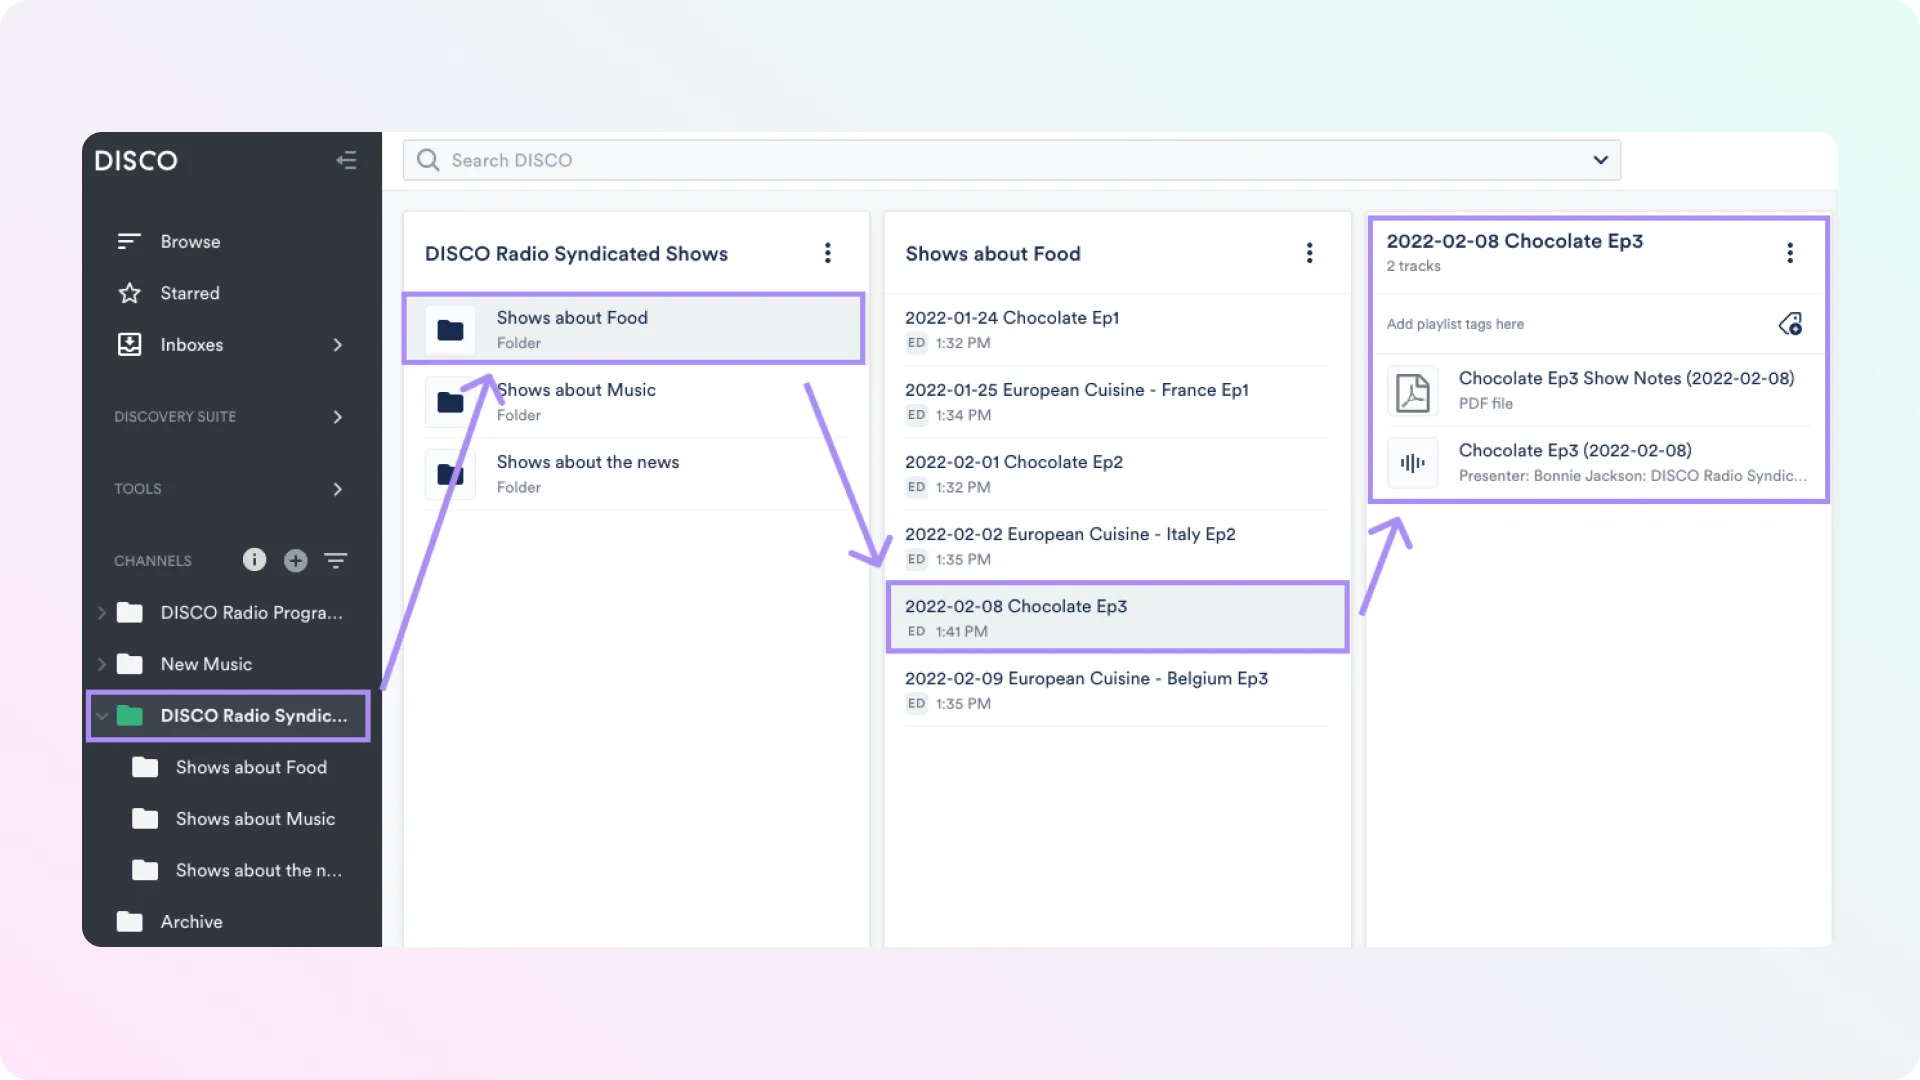The width and height of the screenshot is (1920, 1080).
Task: Click the tag icon on the playlist panel
Action: [1790, 323]
